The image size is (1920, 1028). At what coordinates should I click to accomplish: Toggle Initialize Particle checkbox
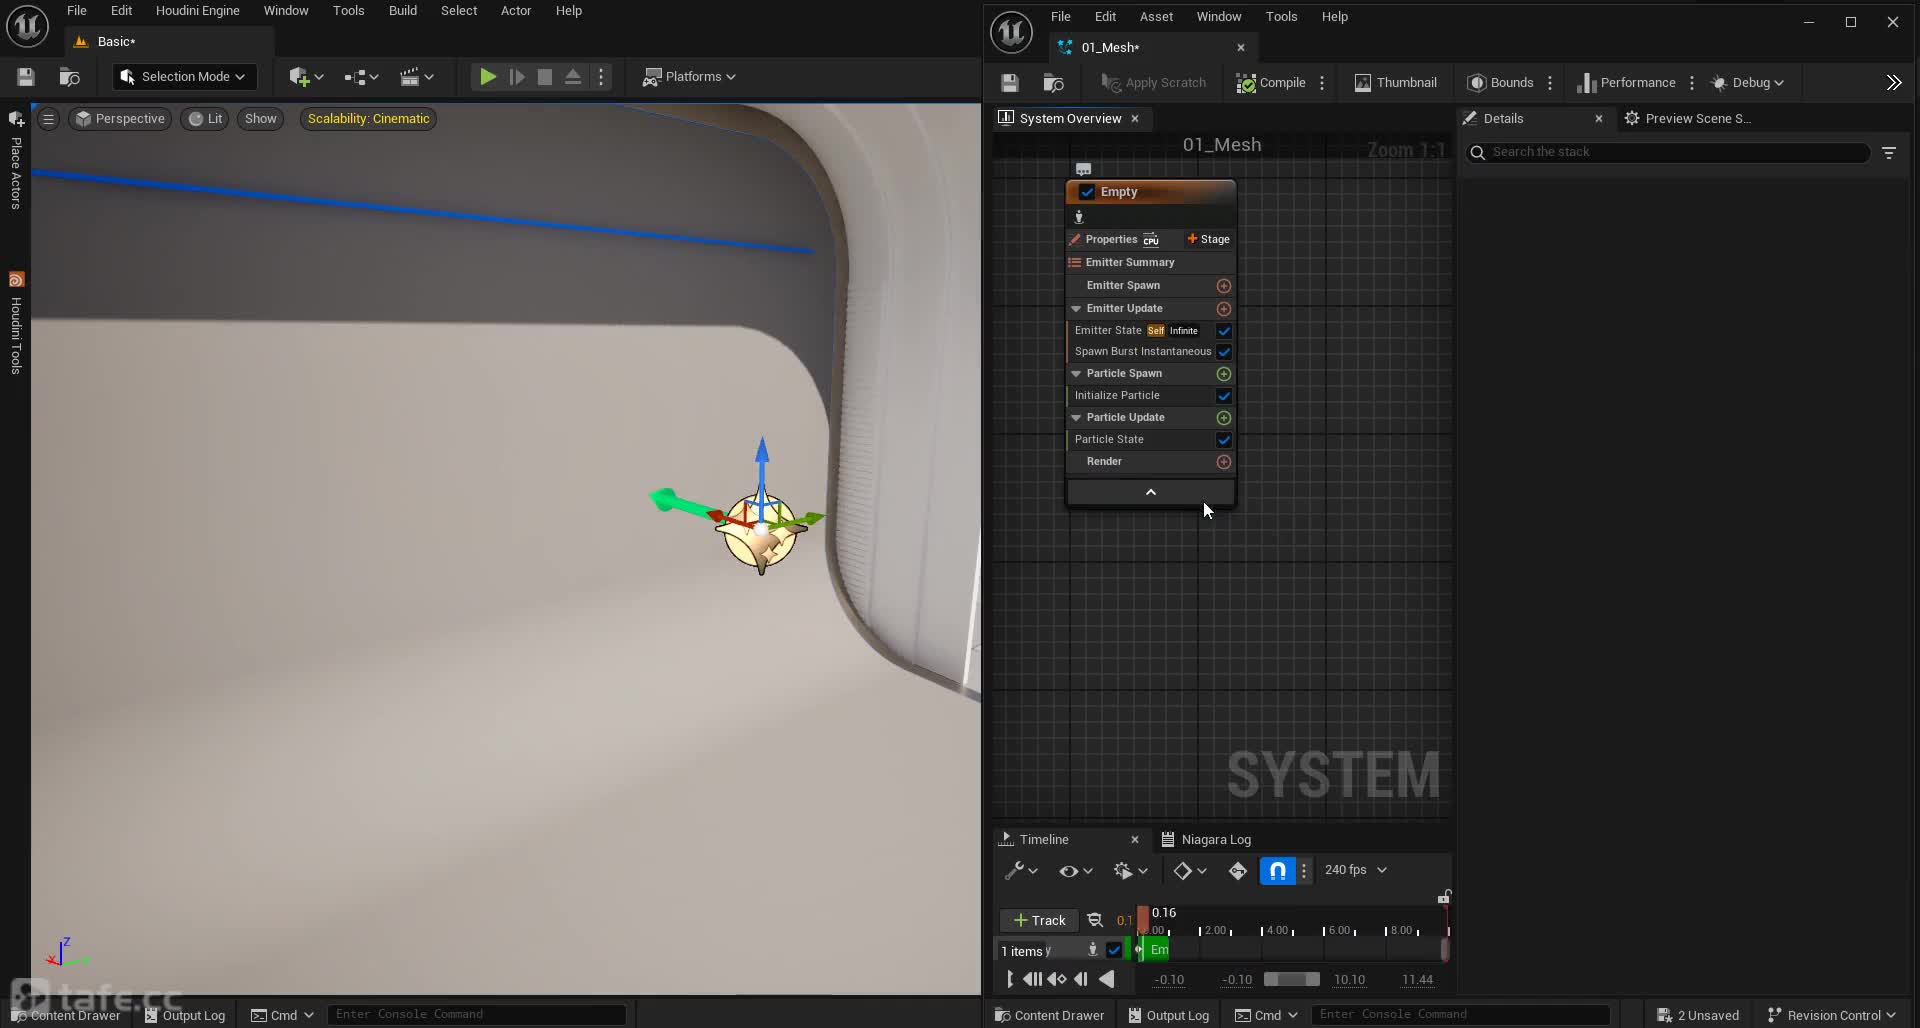(1223, 396)
